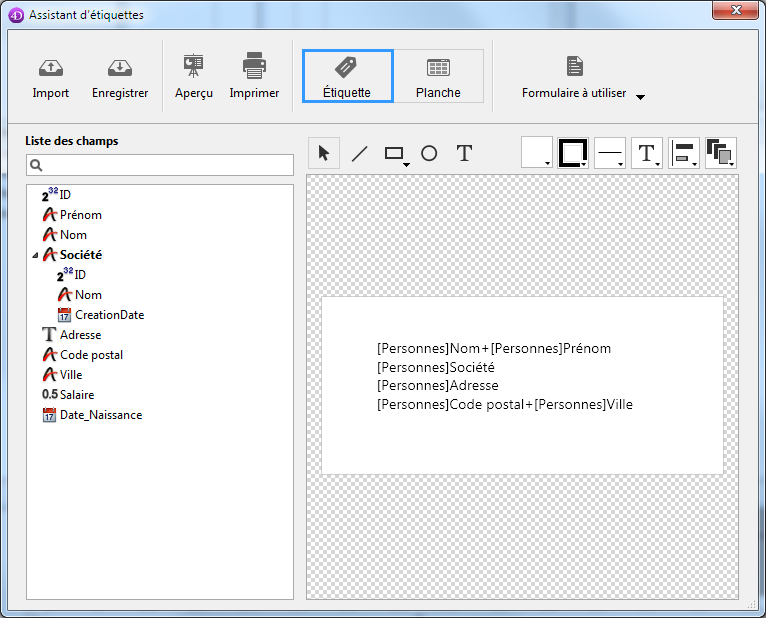
Task: Open the line style dropdown
Action: [x=610, y=153]
